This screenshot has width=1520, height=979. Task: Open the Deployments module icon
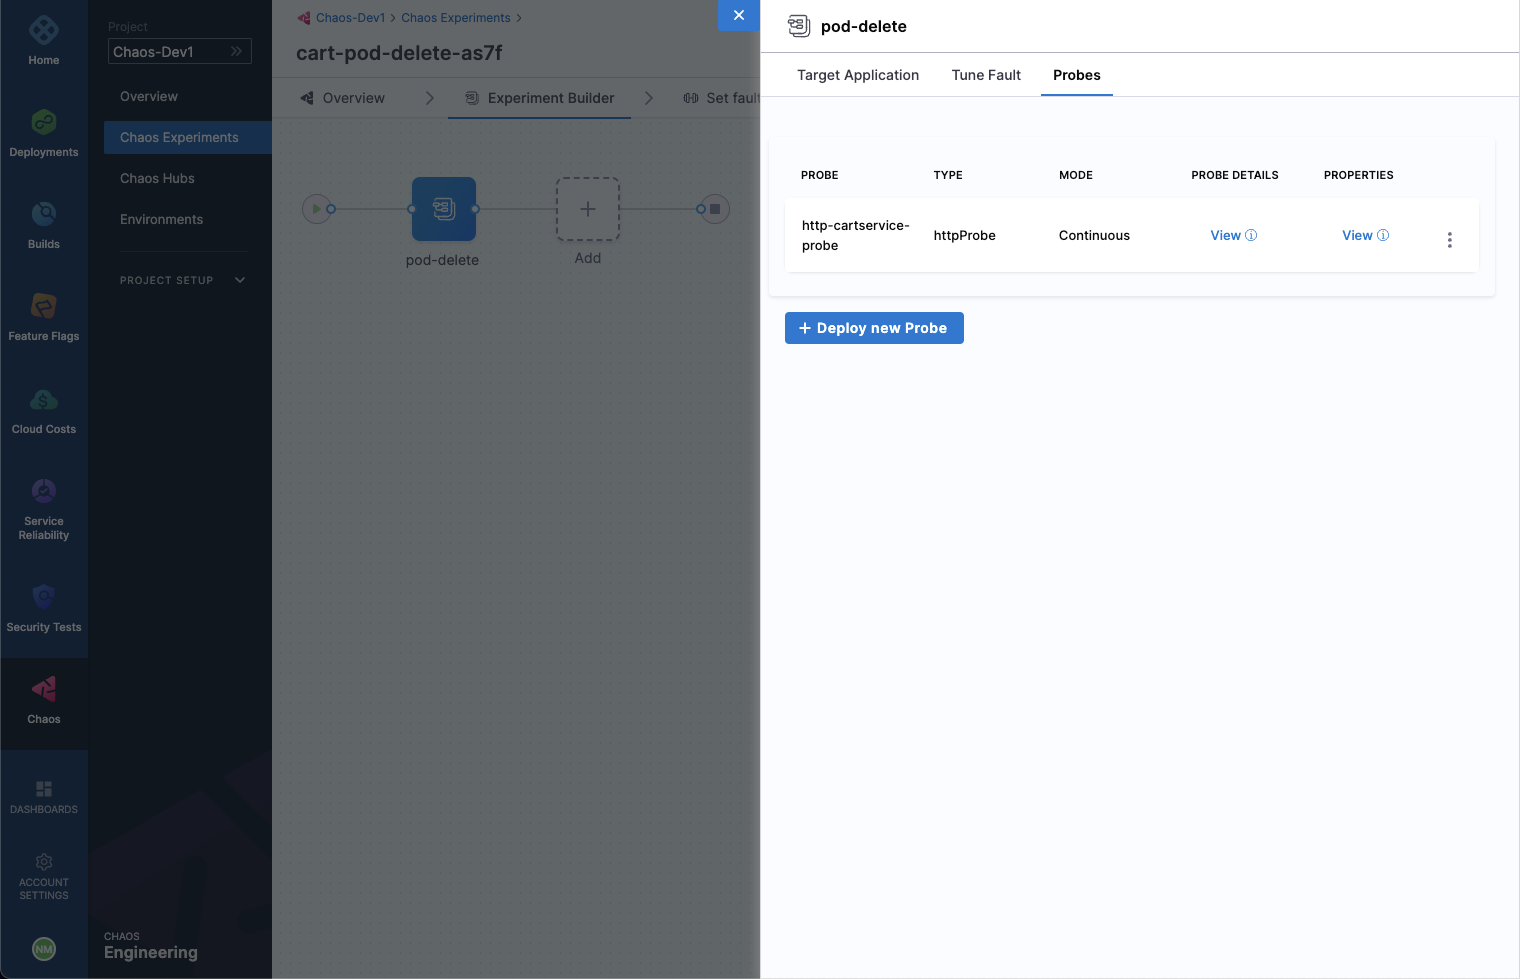44,122
